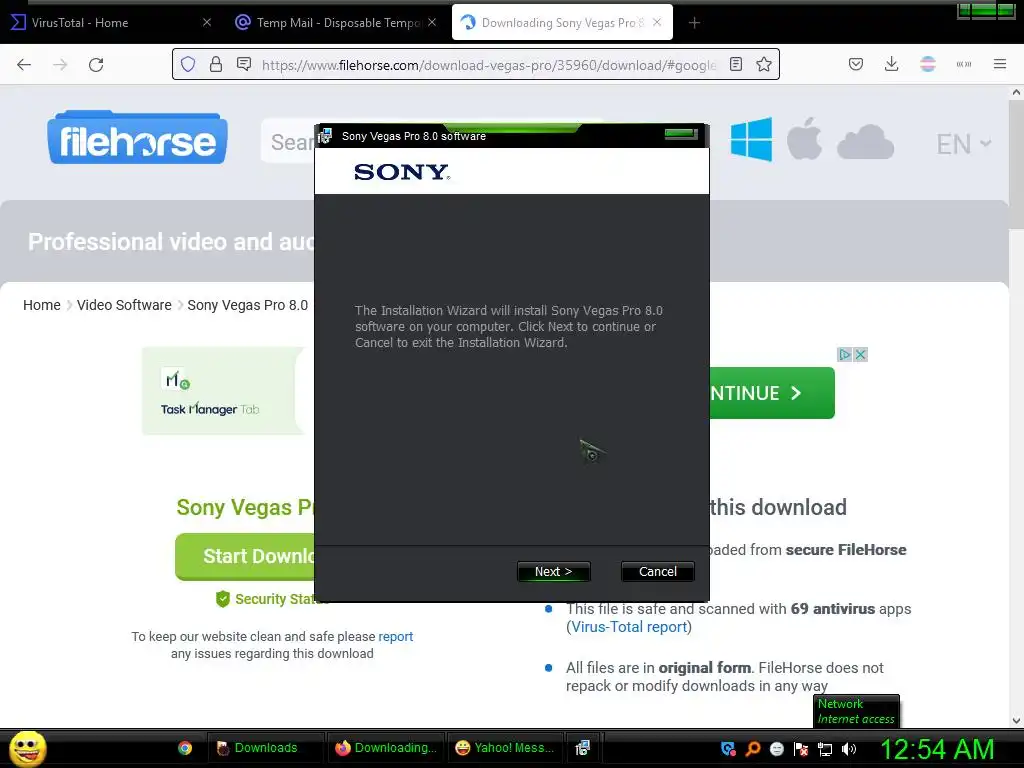1024x768 pixels.
Task: Click the action center flag tray icon
Action: 801,749
